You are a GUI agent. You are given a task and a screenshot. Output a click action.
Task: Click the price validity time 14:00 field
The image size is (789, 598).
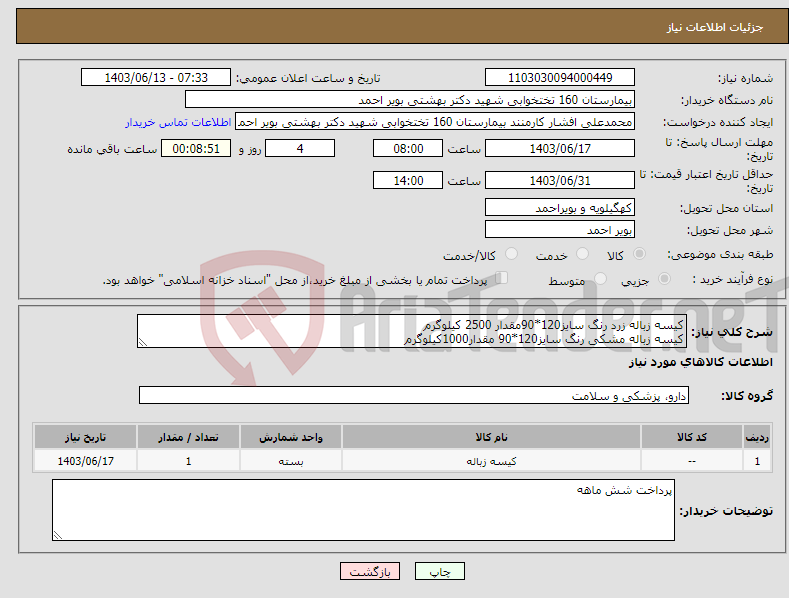[408, 180]
